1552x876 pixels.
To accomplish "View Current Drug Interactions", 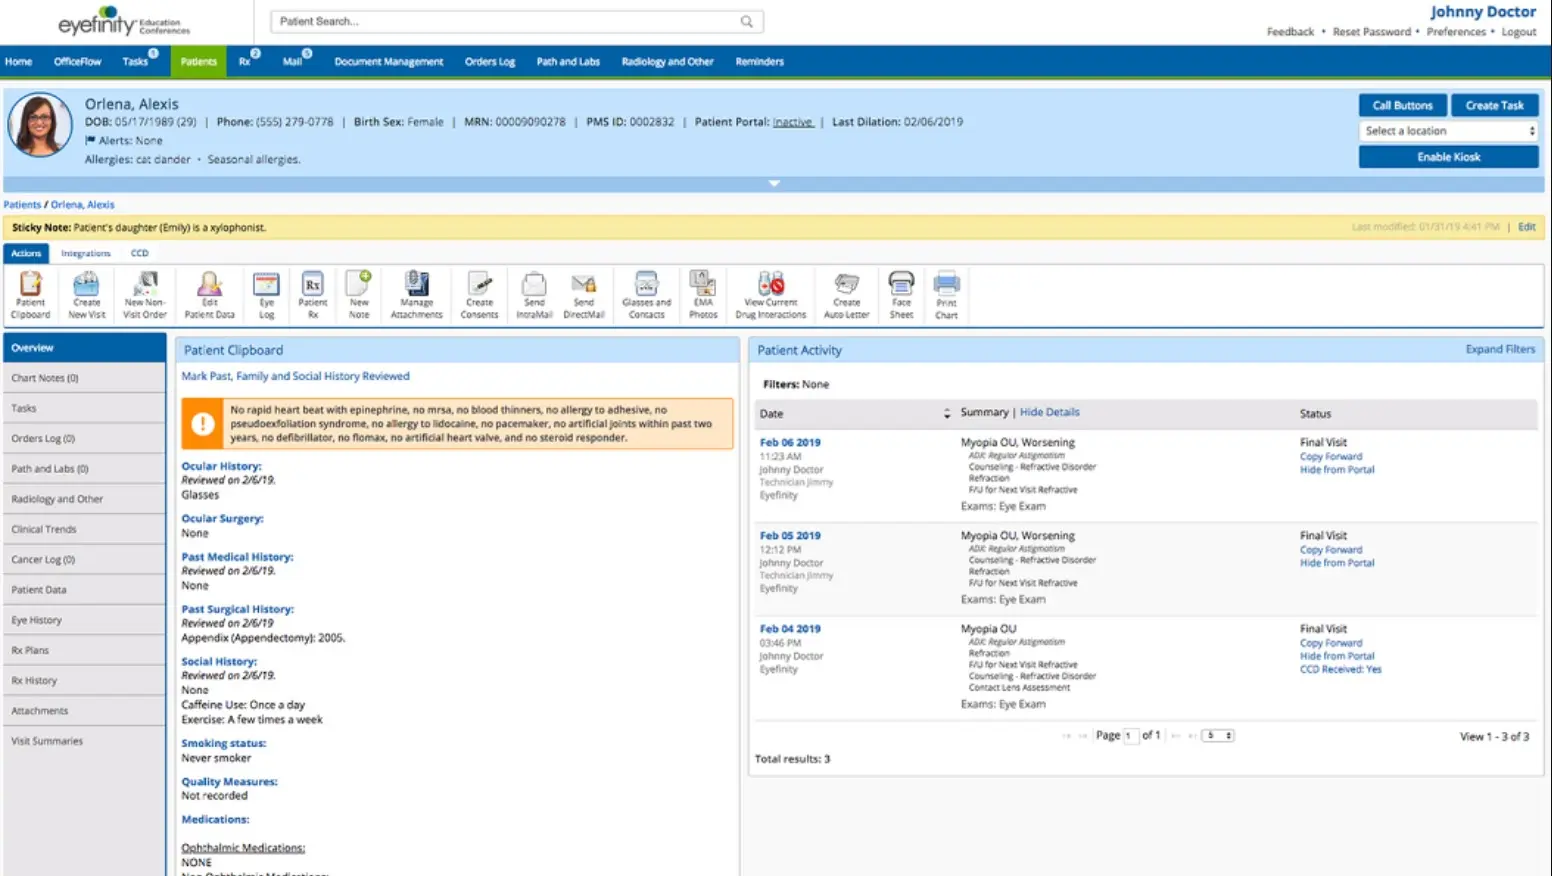I will coord(770,293).
